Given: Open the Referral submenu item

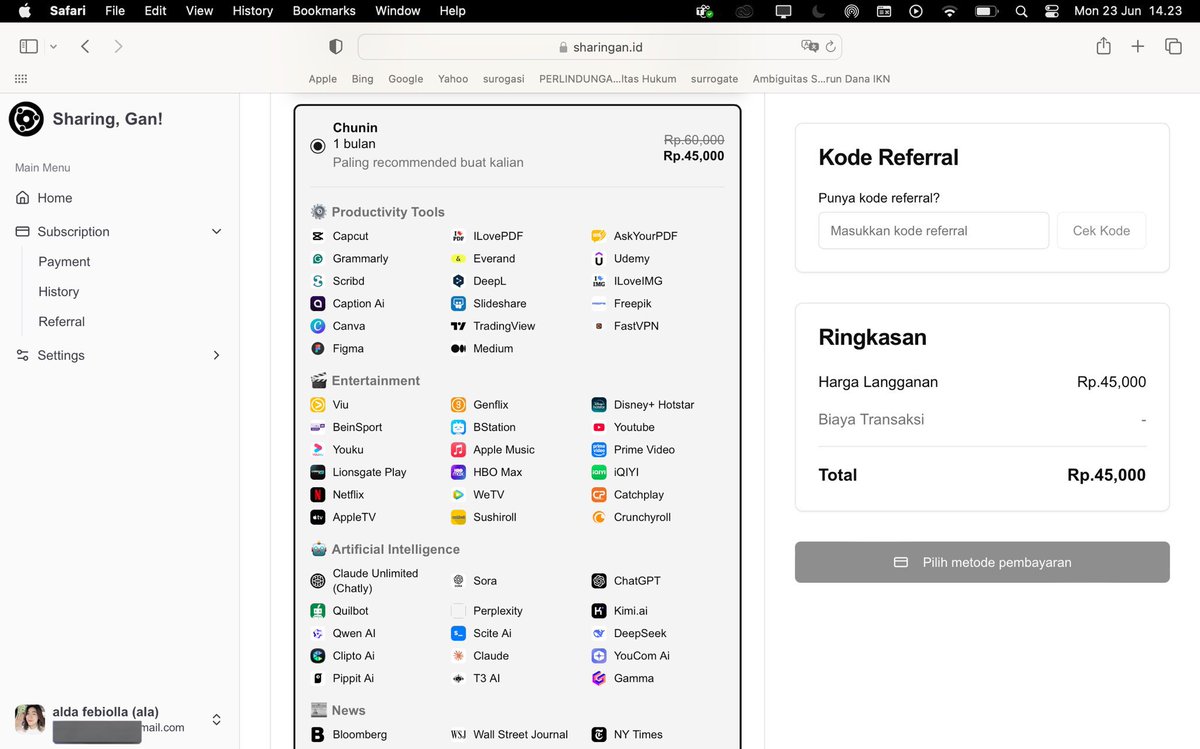Looking at the screenshot, I should pyautogui.click(x=61, y=322).
